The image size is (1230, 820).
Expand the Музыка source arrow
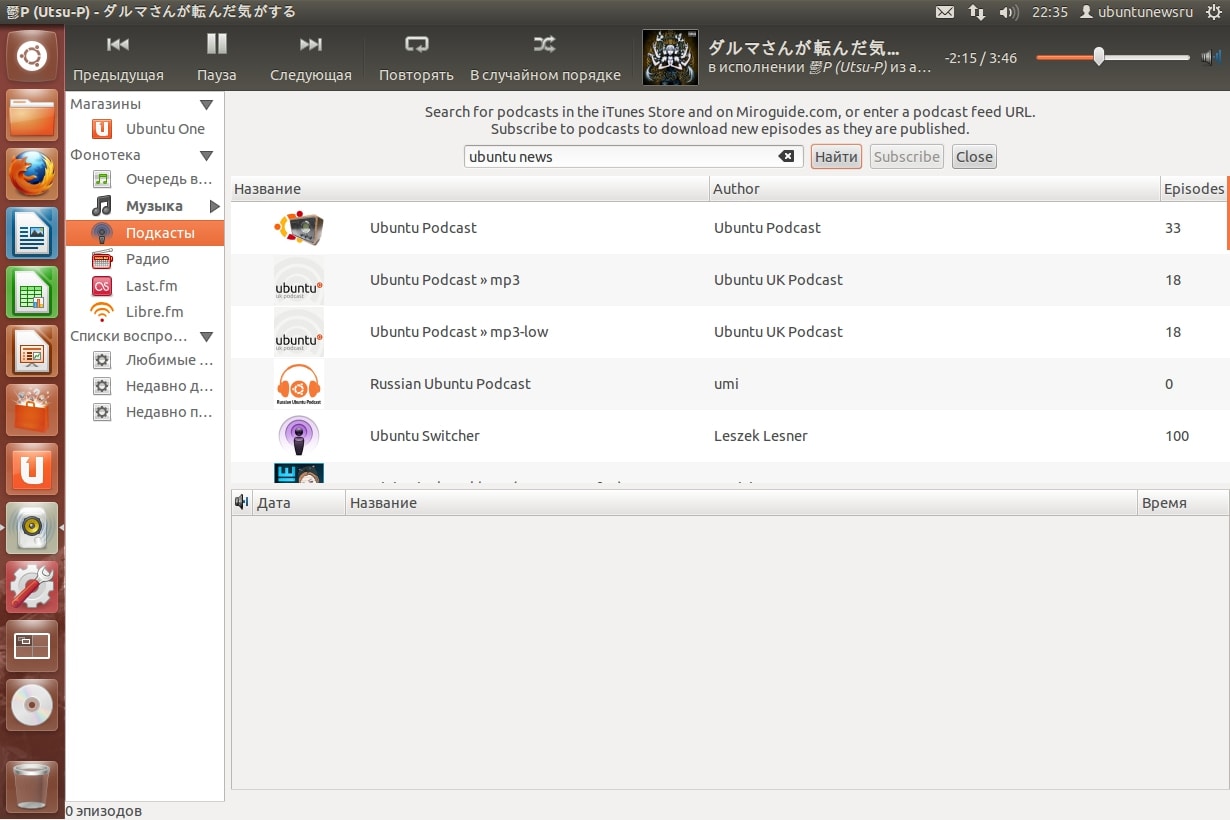[214, 206]
